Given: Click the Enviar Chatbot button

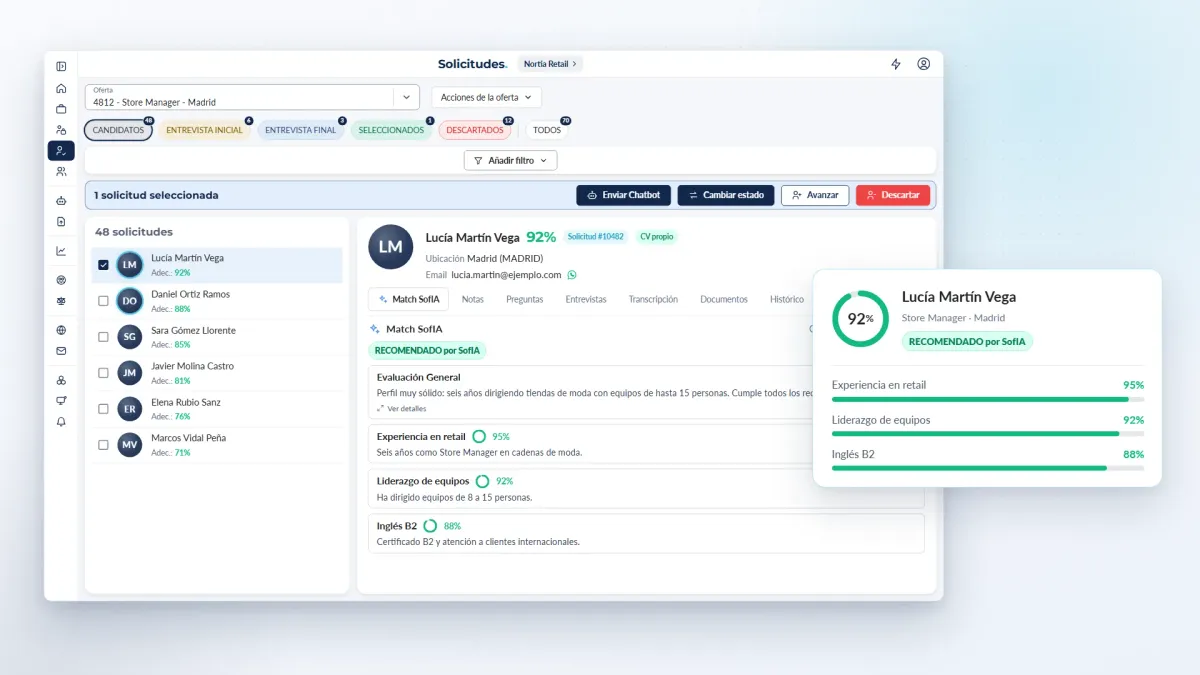Looking at the screenshot, I should point(624,195).
